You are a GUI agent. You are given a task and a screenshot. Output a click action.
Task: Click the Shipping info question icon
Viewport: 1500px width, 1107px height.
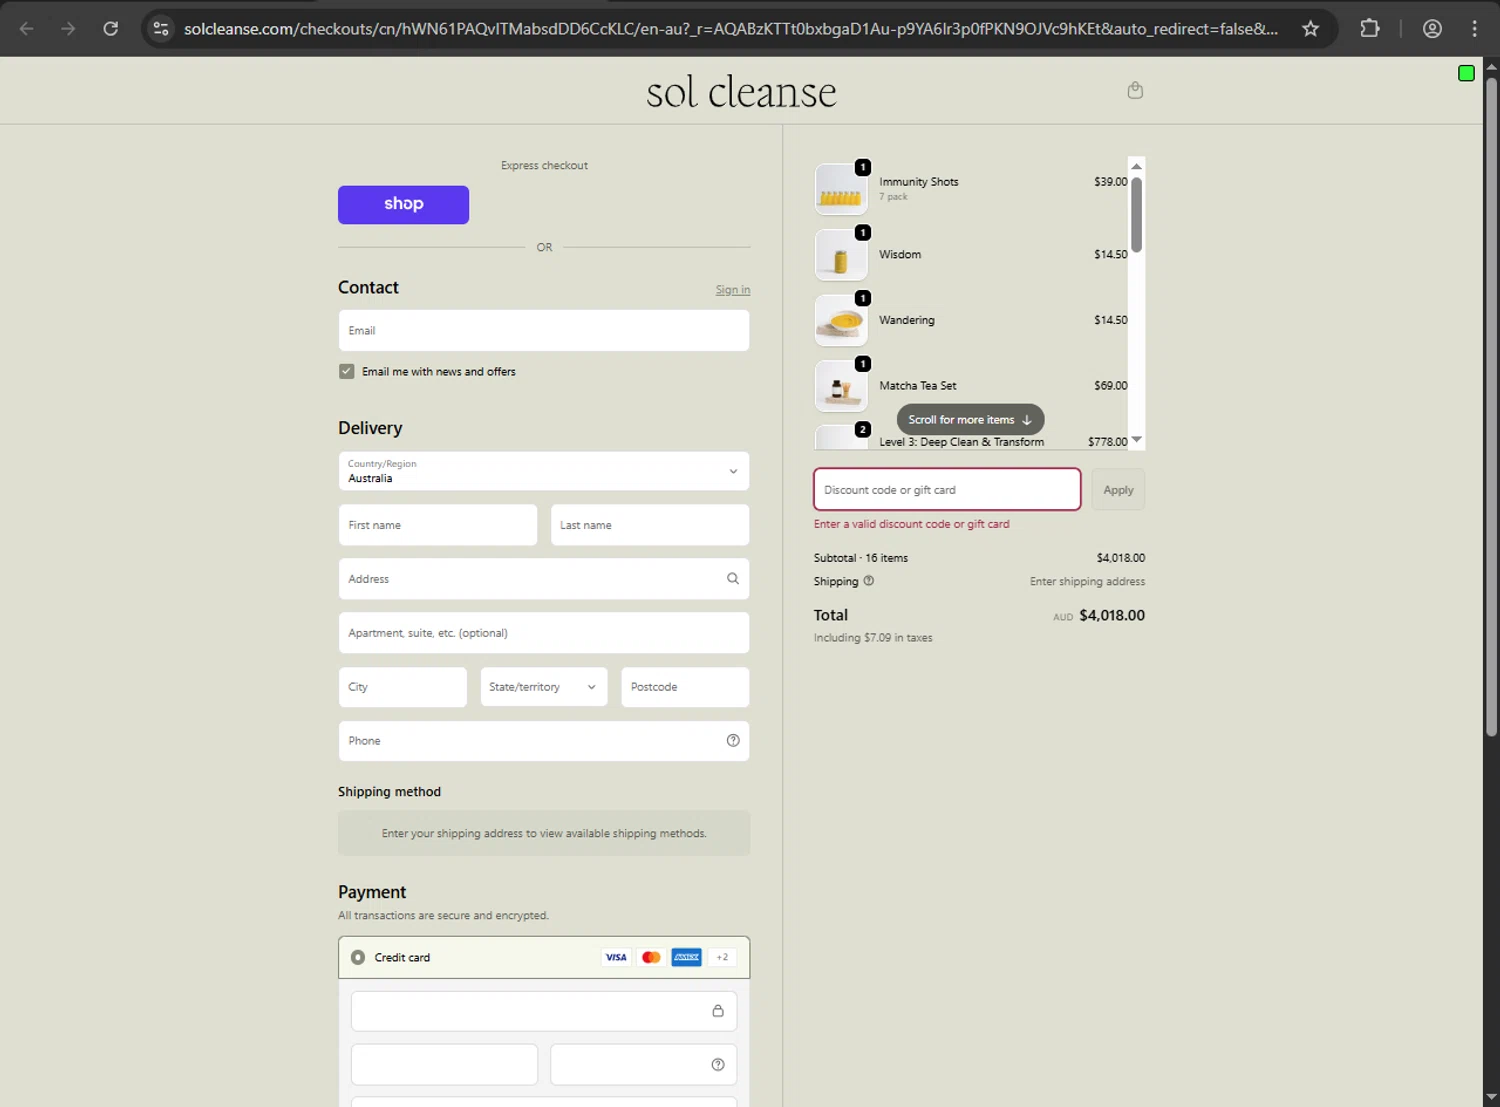click(x=869, y=581)
